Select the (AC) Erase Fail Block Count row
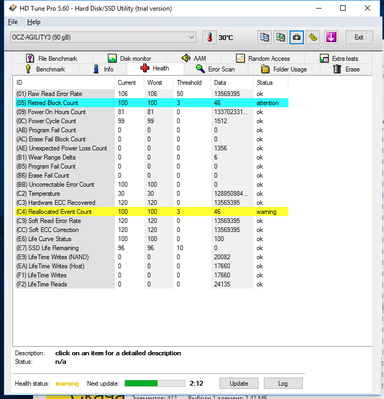Viewport: 384px width, 399px height. pos(152,139)
